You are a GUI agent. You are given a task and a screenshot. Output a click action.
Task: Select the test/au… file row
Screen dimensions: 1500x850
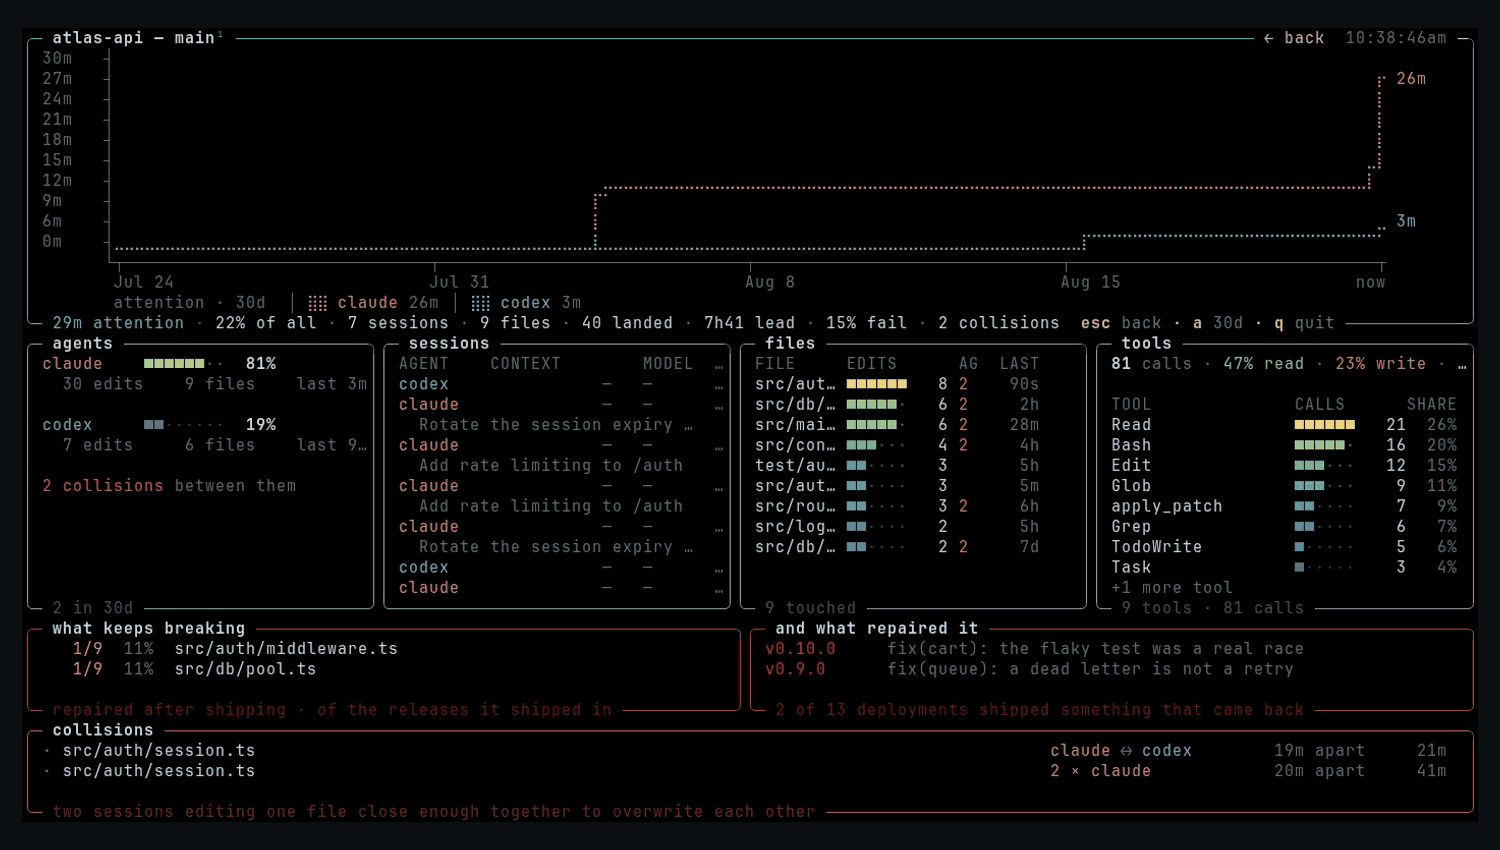pos(897,466)
